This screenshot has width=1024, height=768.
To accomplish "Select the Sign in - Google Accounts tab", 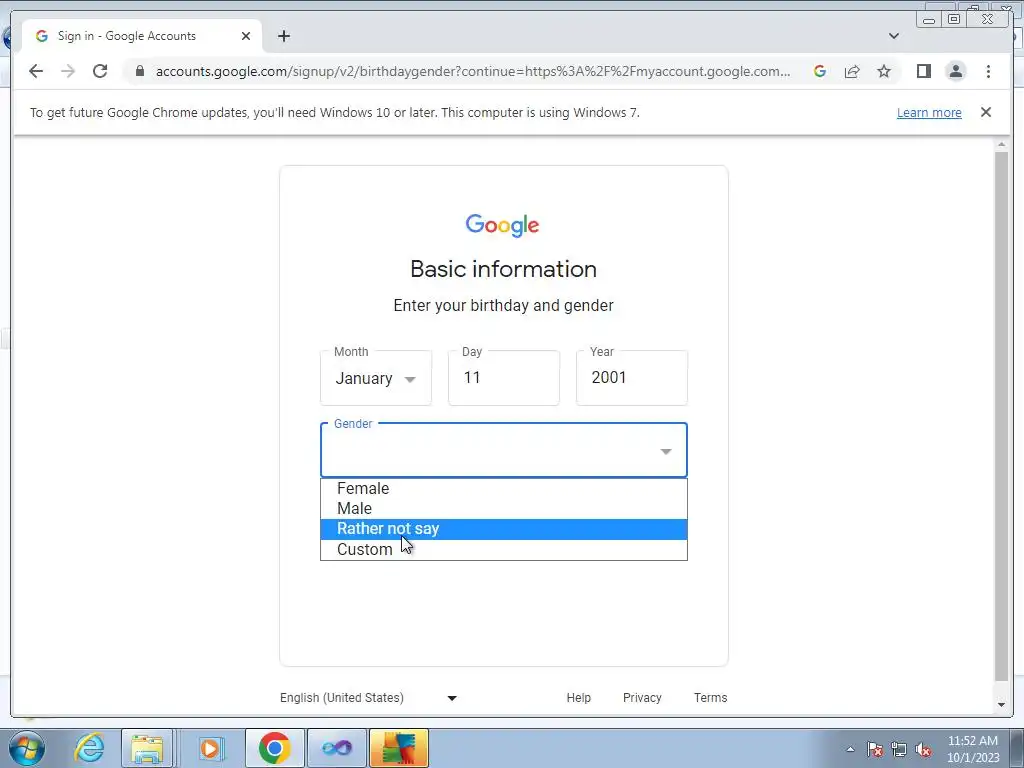I will [142, 36].
